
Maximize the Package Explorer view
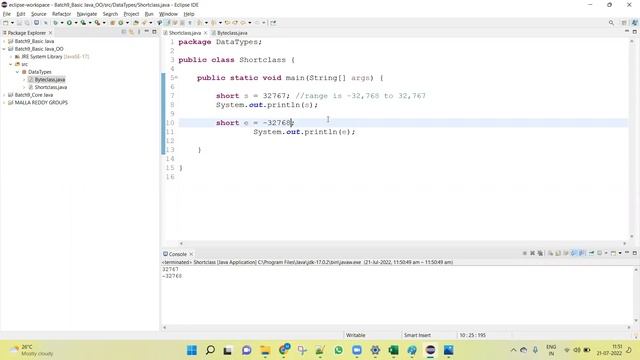(x=154, y=31)
